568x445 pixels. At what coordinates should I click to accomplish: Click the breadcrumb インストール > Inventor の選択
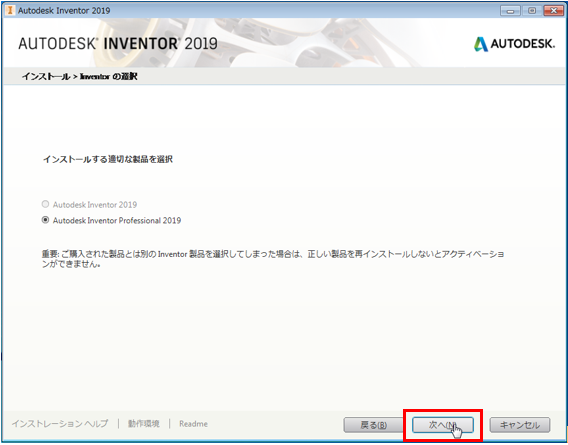pyautogui.click(x=80, y=76)
